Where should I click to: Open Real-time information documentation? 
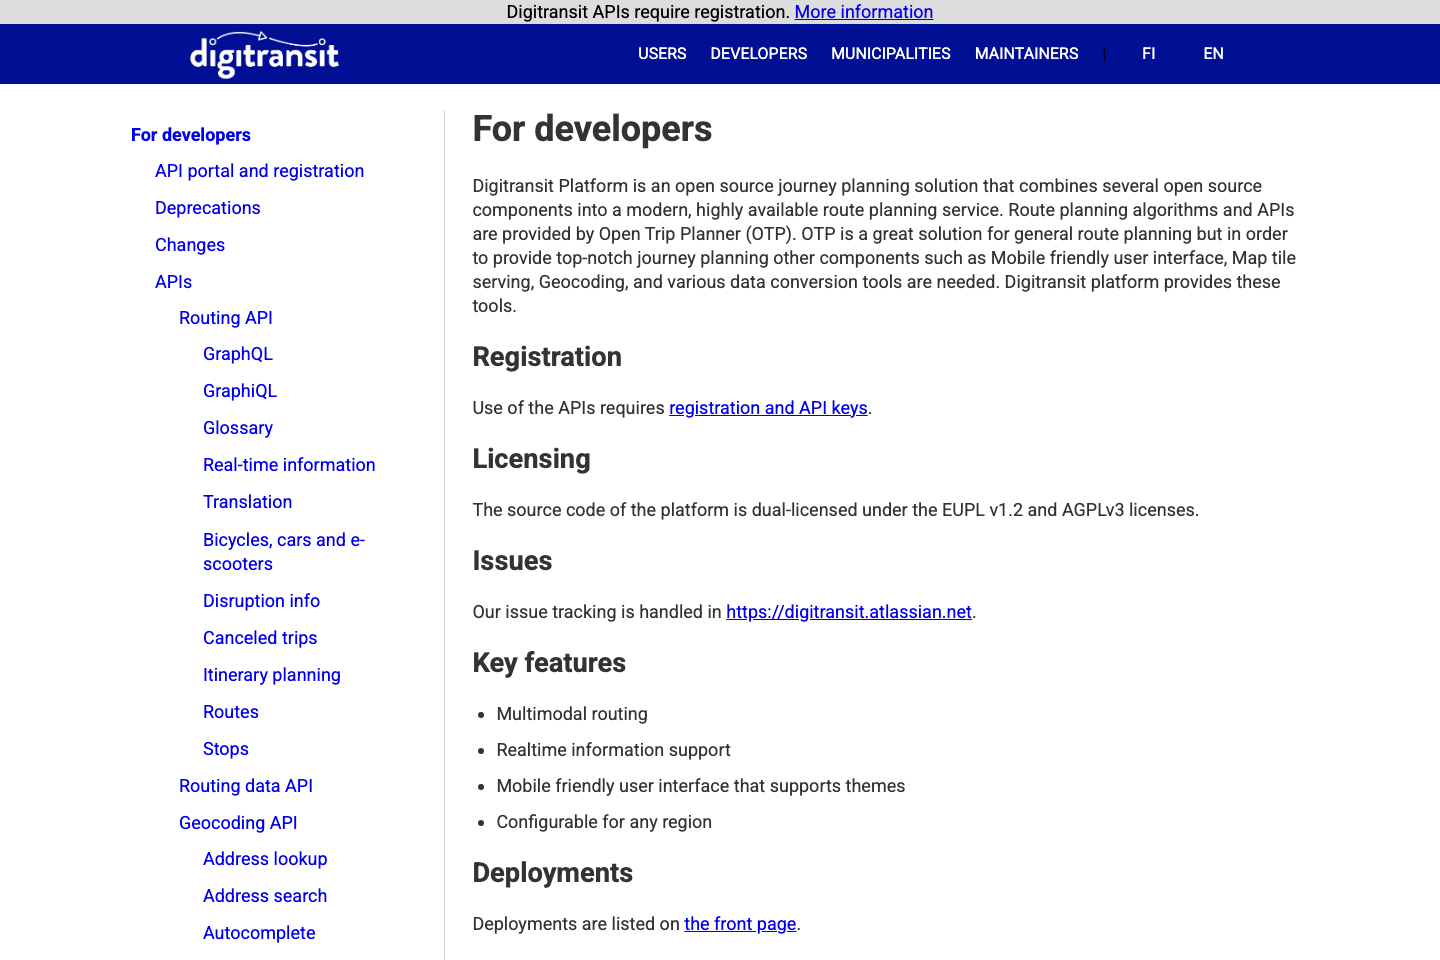point(289,464)
